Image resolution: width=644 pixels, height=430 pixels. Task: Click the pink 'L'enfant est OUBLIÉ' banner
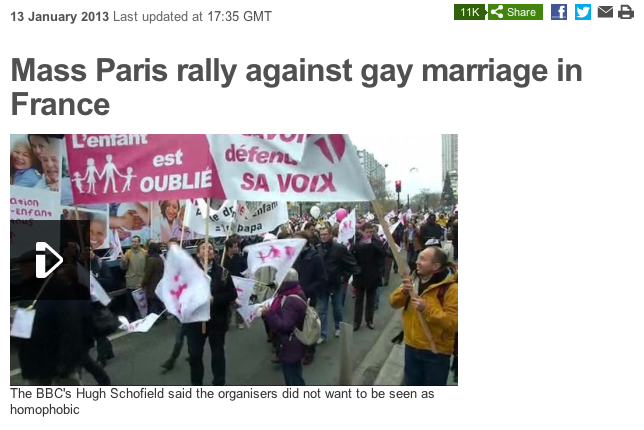[x=142, y=168]
